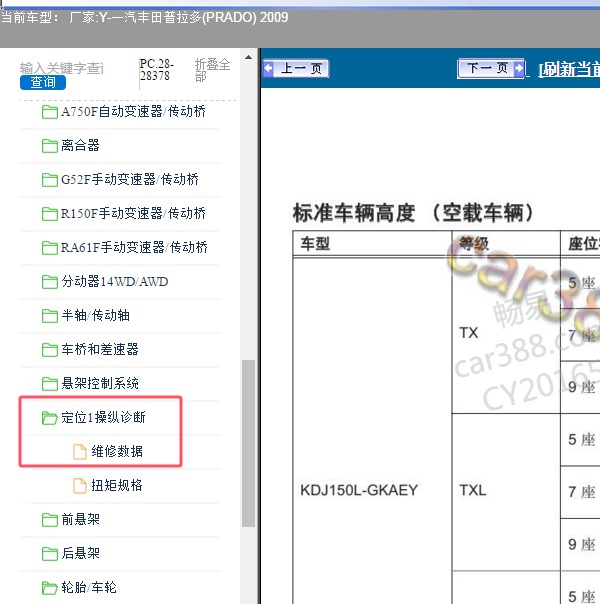
Task: Click the 悬架控制系统 folder icon
Action: point(50,384)
